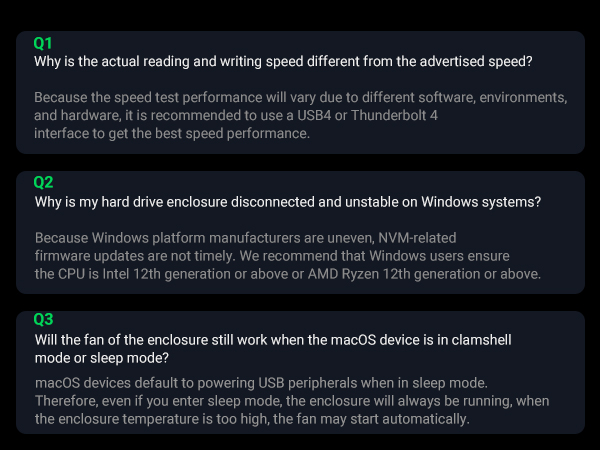
Task: Expand the question about enclosure disconnecting on Windows
Action: (x=287, y=201)
